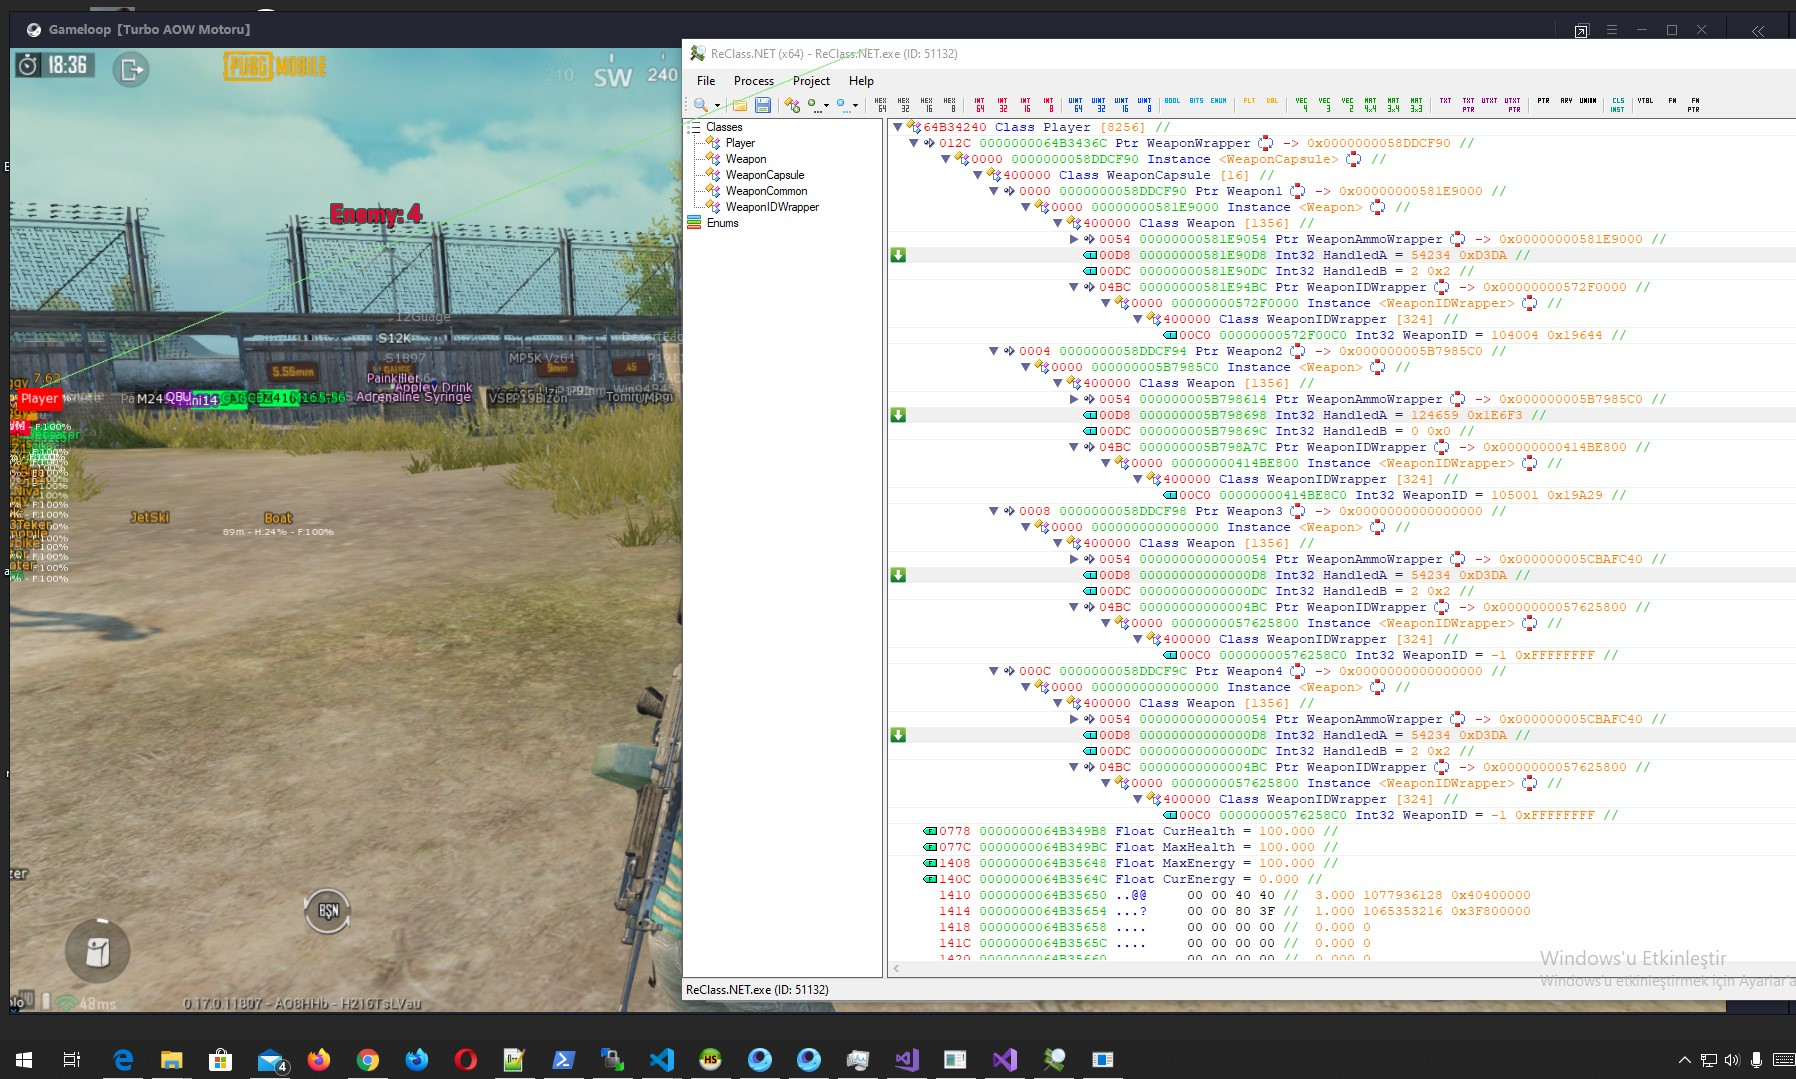Open the Help menu
Image resolution: width=1796 pixels, height=1079 pixels.
tap(861, 81)
